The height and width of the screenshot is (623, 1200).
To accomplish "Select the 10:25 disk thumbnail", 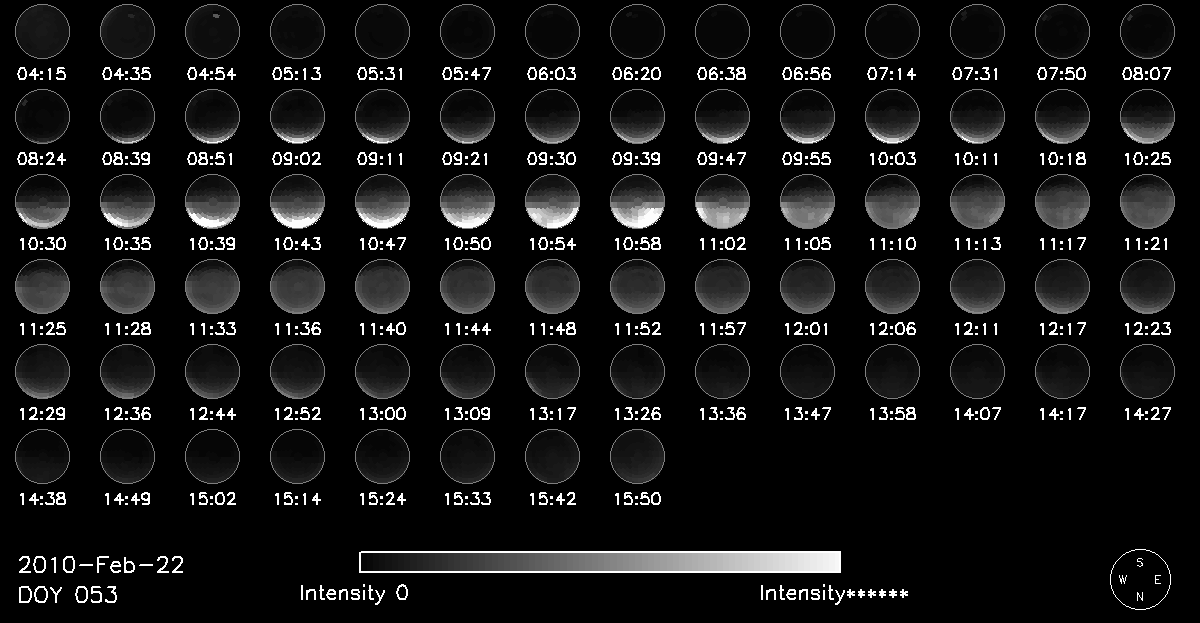I will point(1147,116).
